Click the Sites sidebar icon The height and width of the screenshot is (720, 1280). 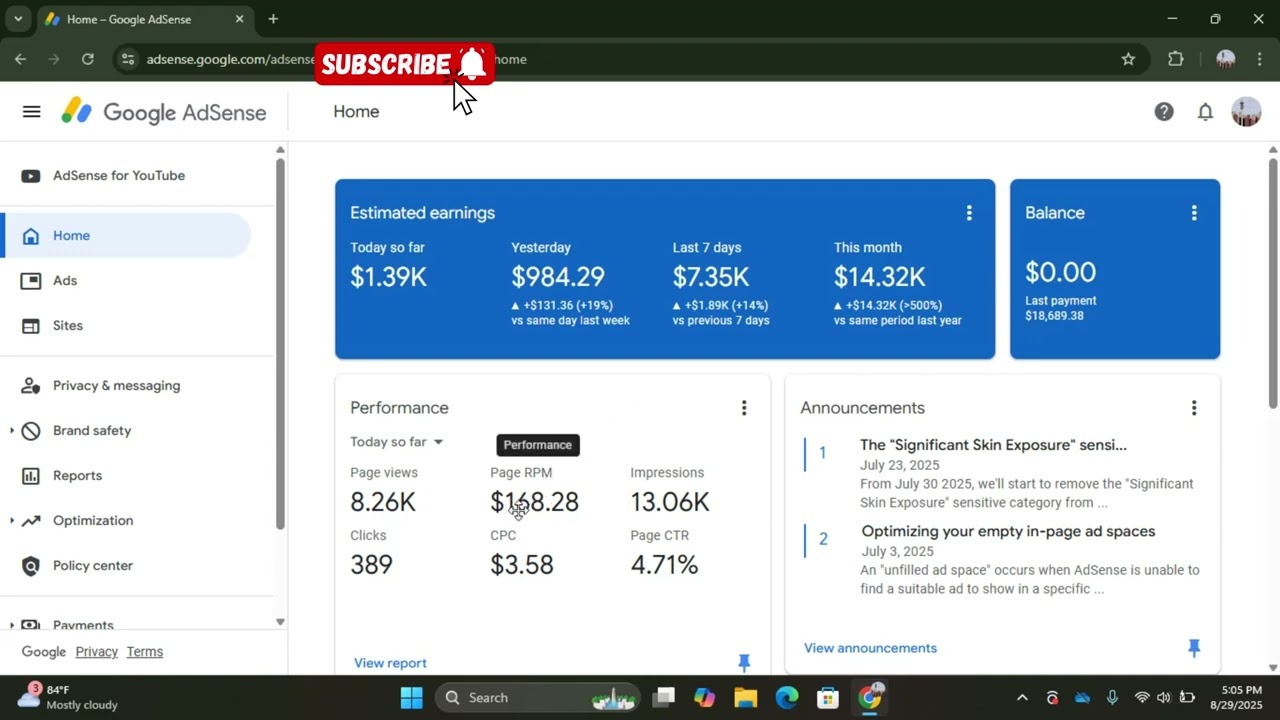point(31,326)
